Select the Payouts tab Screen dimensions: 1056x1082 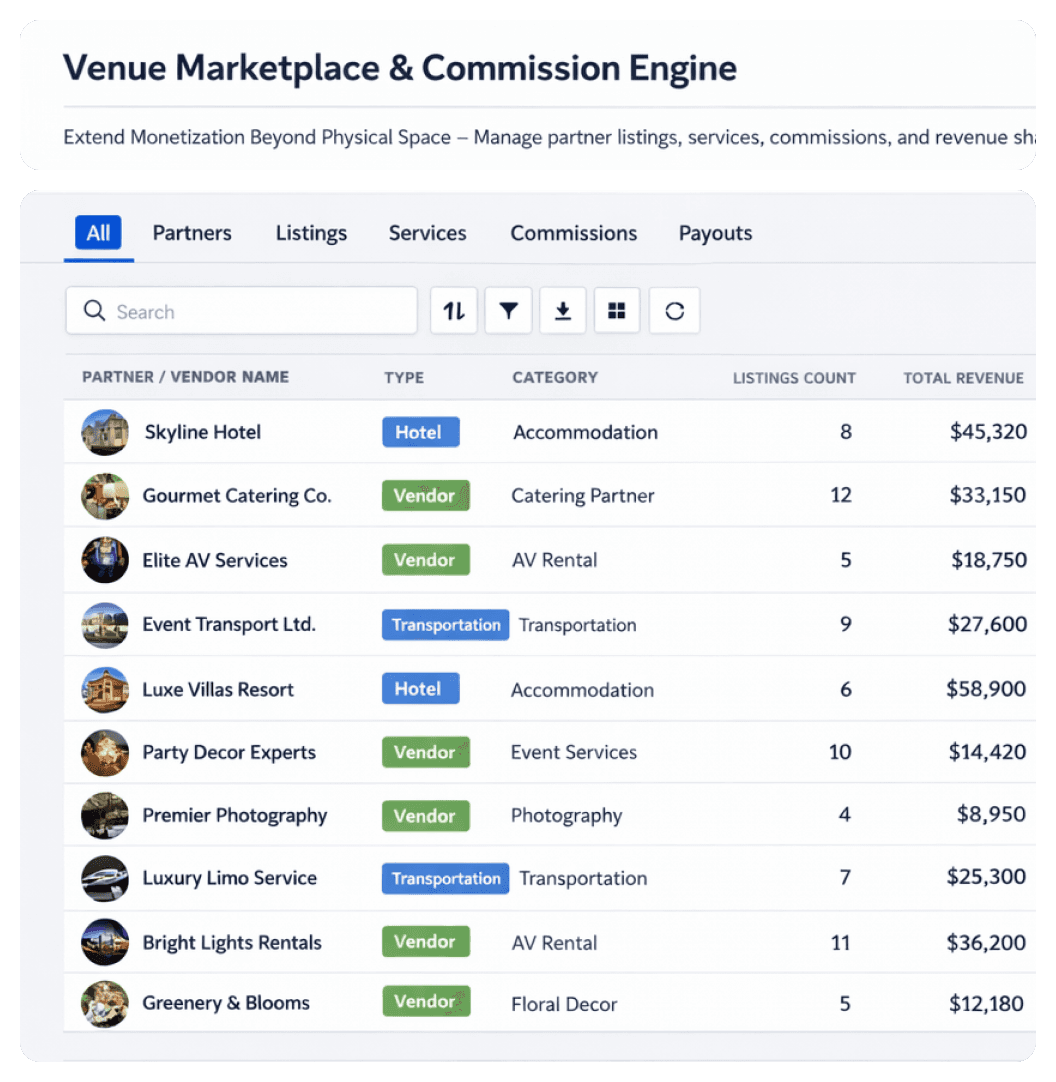(715, 233)
